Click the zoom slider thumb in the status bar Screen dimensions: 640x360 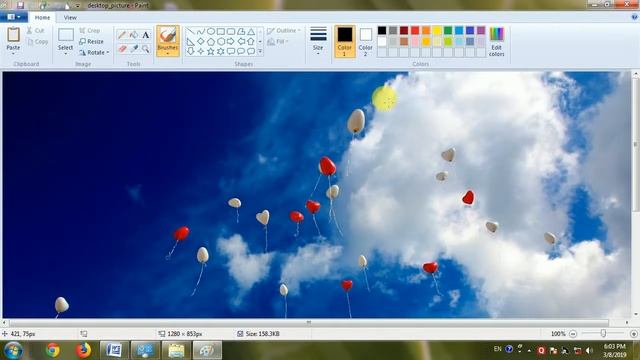point(603,333)
